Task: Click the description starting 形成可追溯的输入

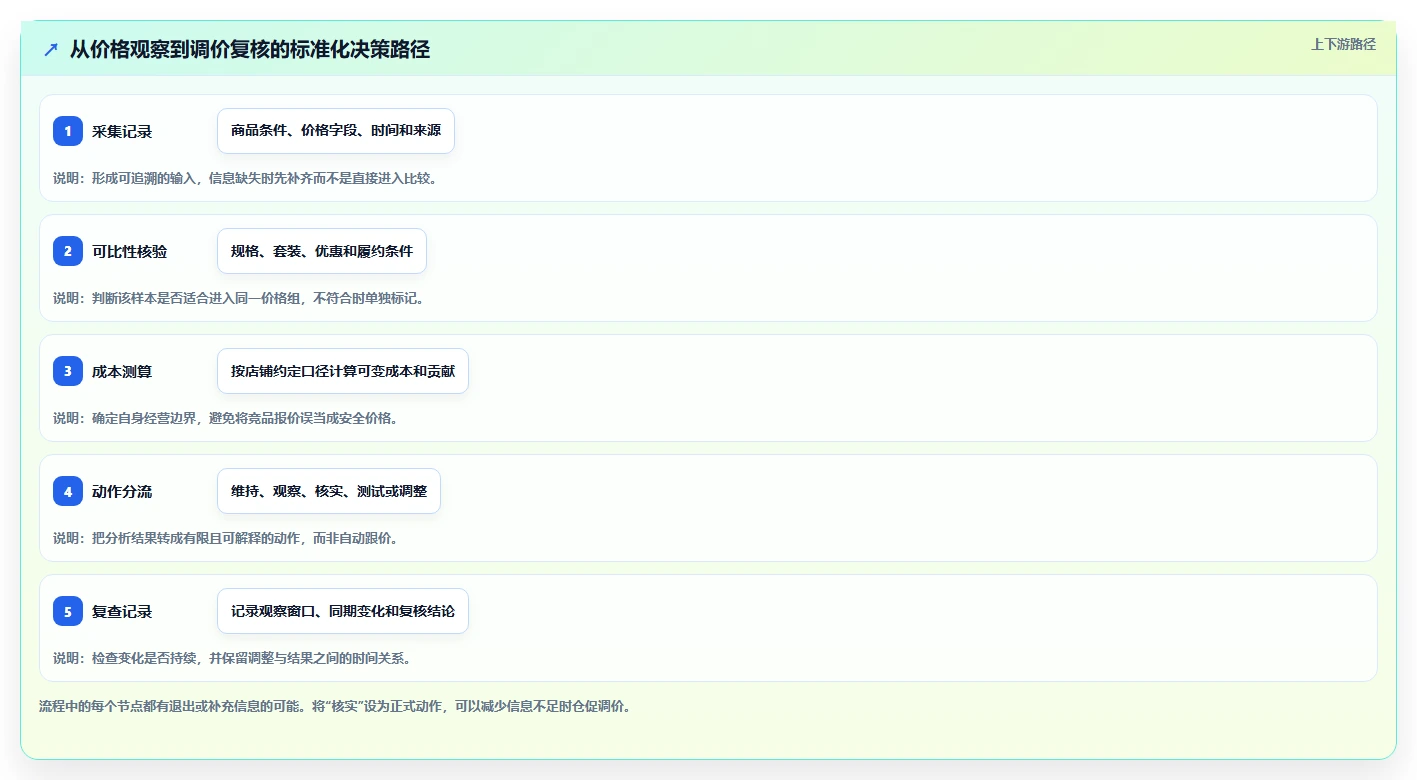Action: tap(245, 178)
